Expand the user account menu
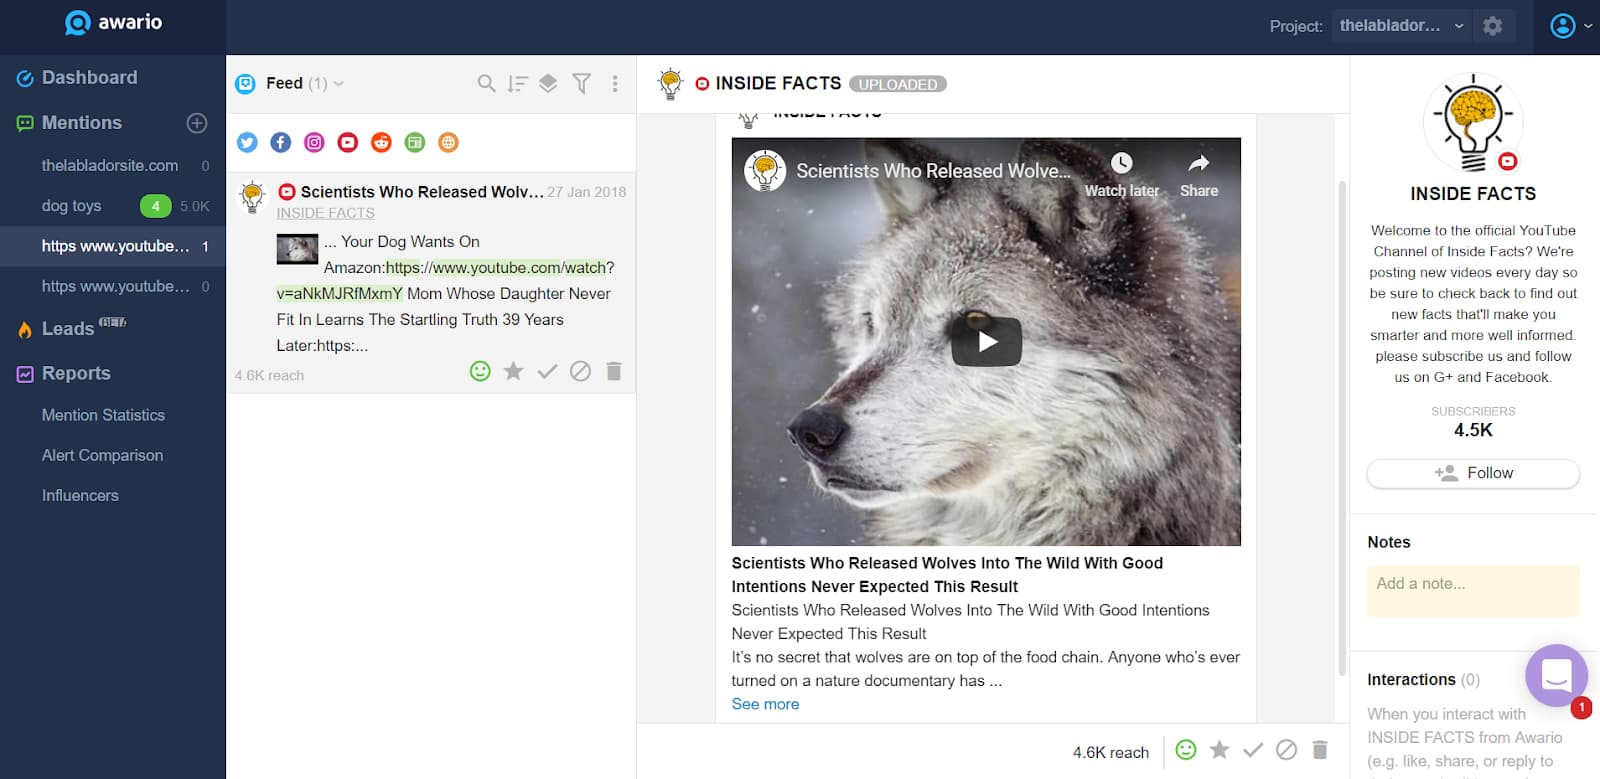The width and height of the screenshot is (1600, 779). point(1570,26)
